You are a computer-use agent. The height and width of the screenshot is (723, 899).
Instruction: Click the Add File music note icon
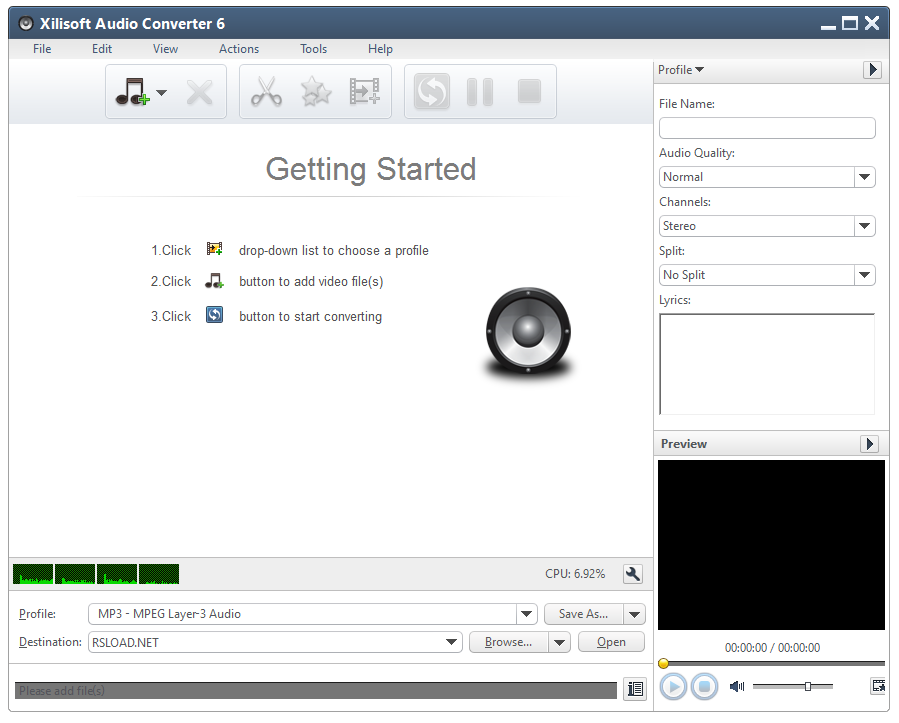click(133, 91)
